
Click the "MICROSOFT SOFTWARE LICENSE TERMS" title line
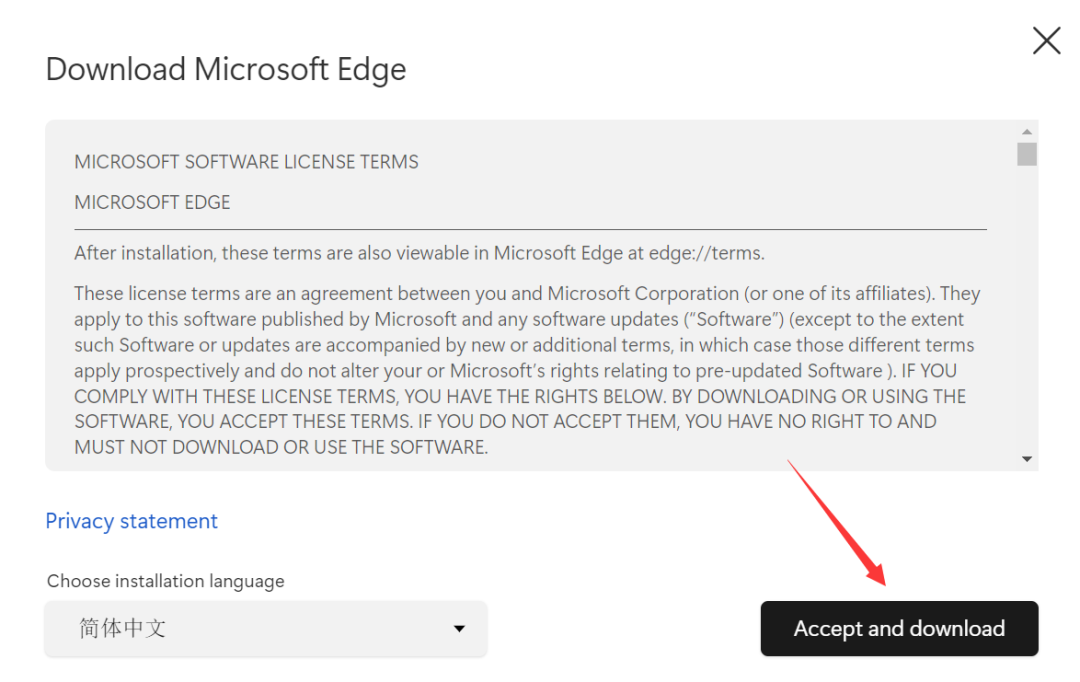click(246, 162)
